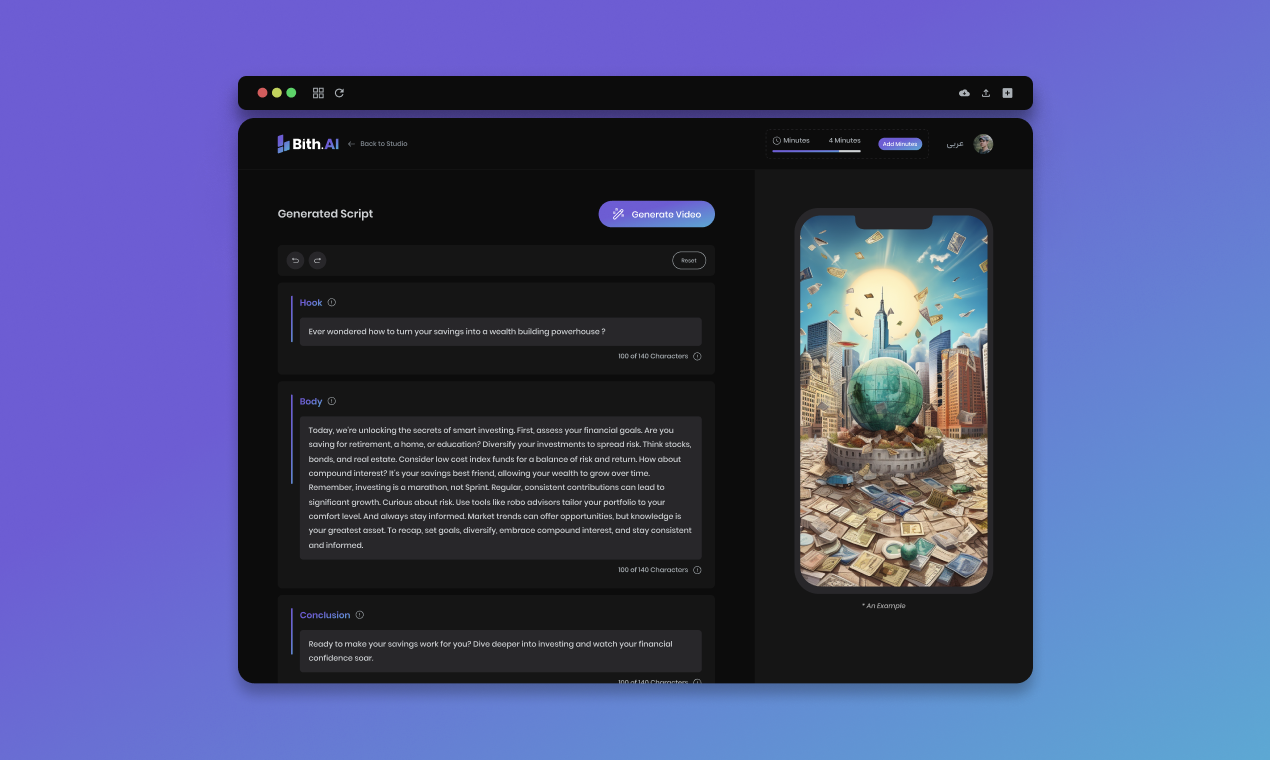Screen dimensions: 1270x760
Task: Open the info tooltip next to Body
Action: coord(331,401)
